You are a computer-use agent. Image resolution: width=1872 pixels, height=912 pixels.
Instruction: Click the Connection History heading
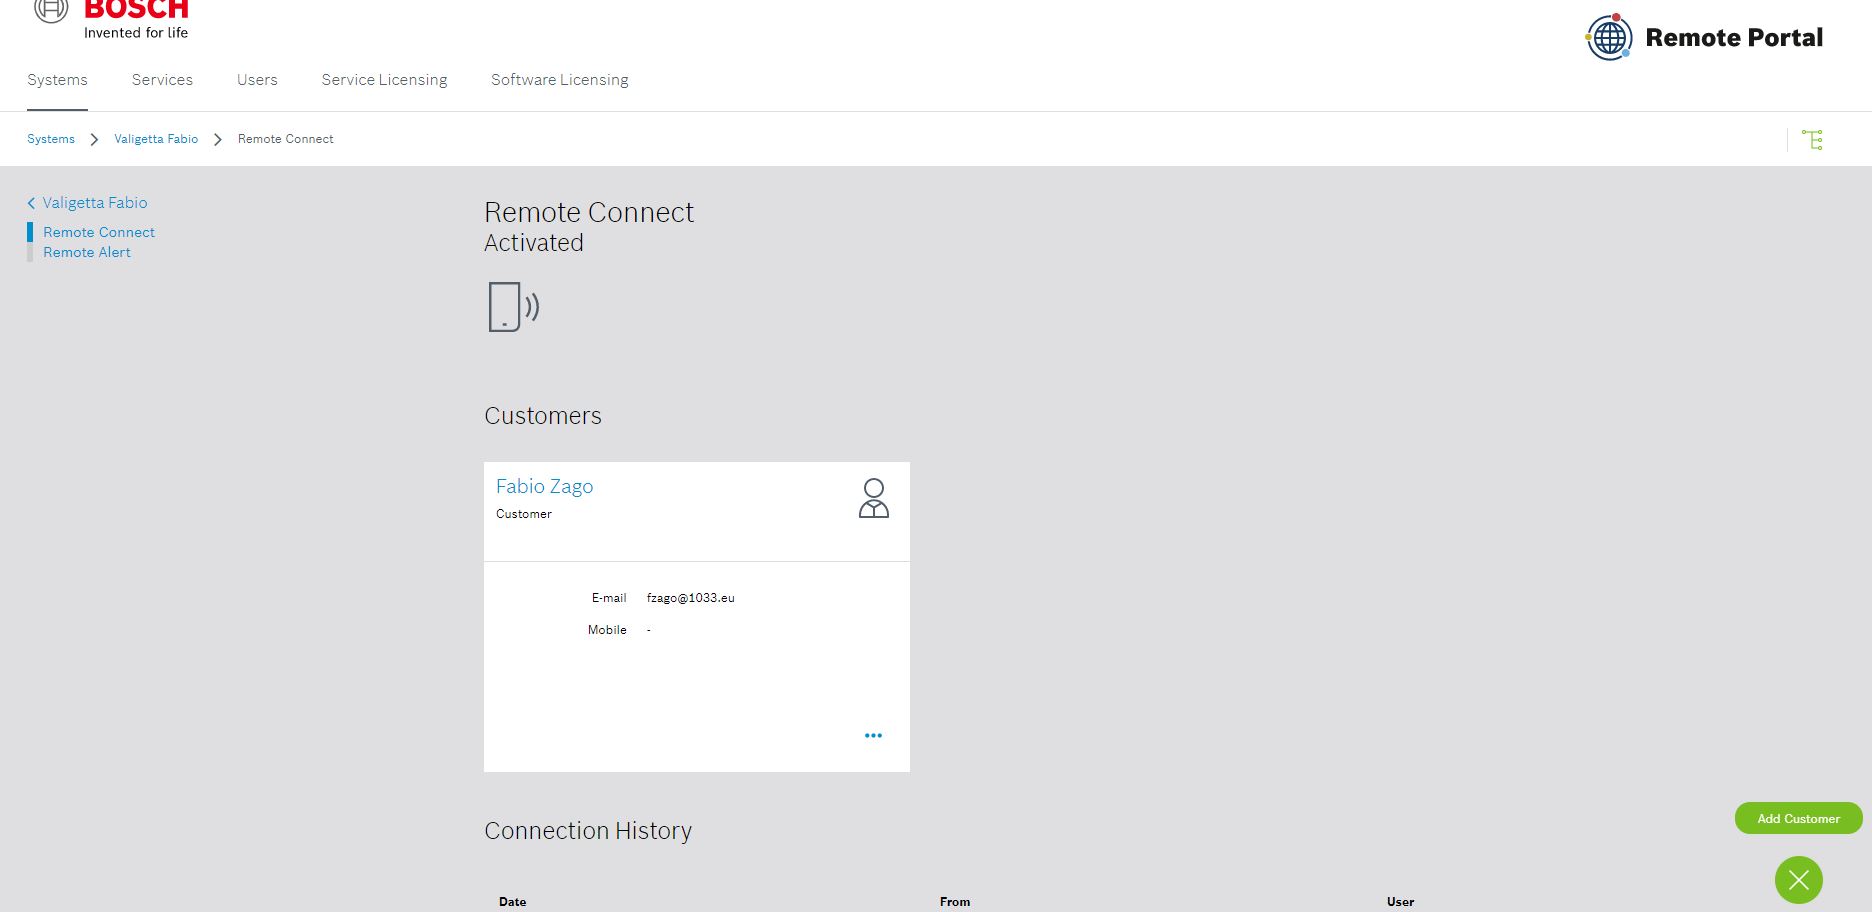(588, 831)
